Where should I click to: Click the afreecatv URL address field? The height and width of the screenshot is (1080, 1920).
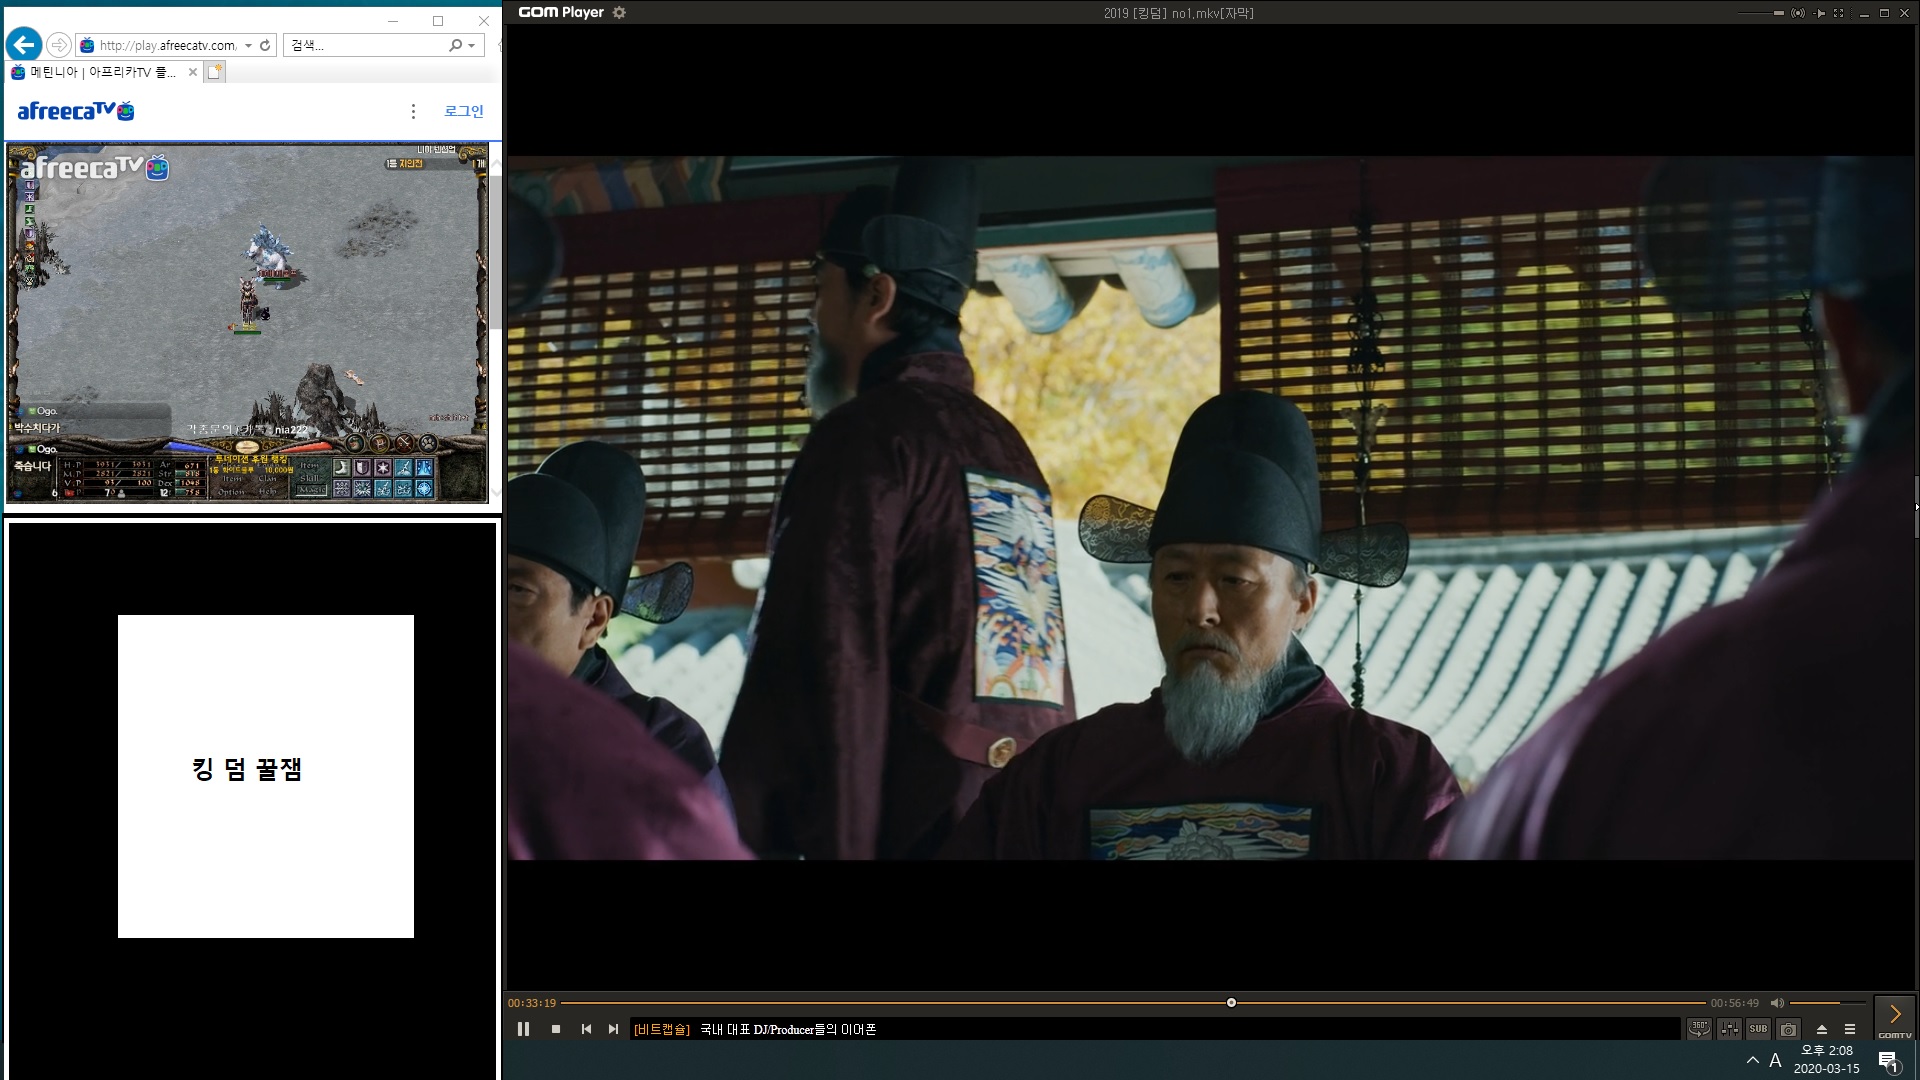pyautogui.click(x=168, y=45)
